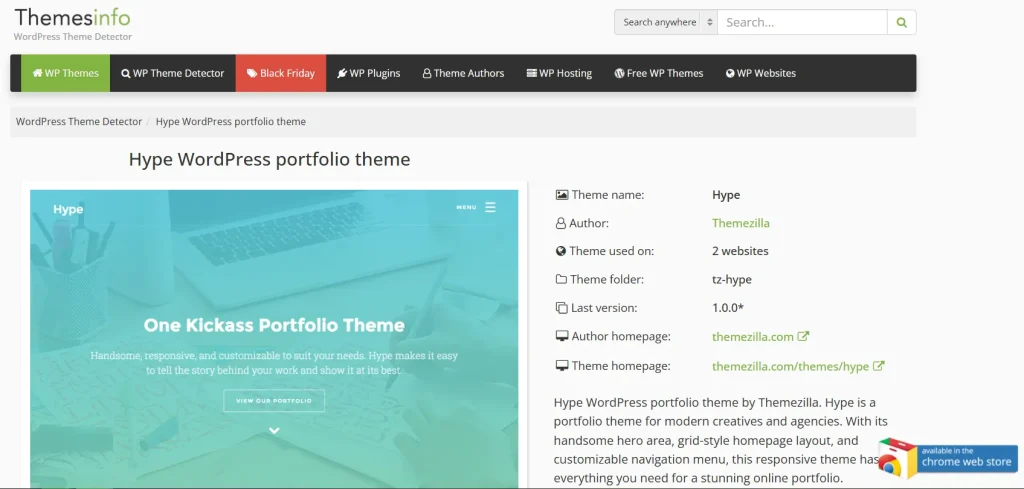Open the Free WP Themes menu item

tap(658, 73)
